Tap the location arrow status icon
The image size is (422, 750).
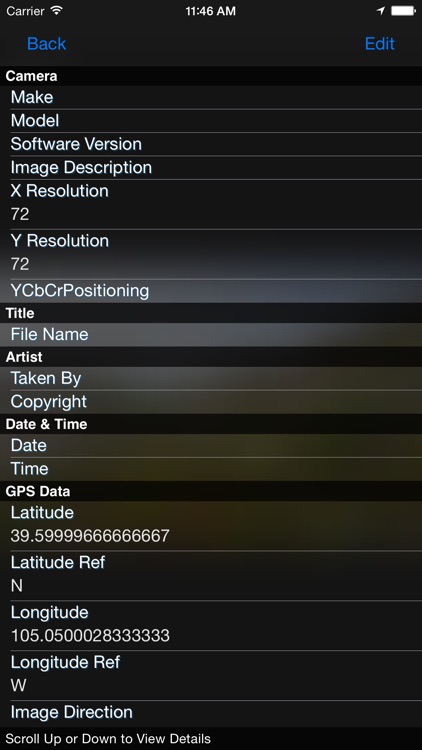381,11
